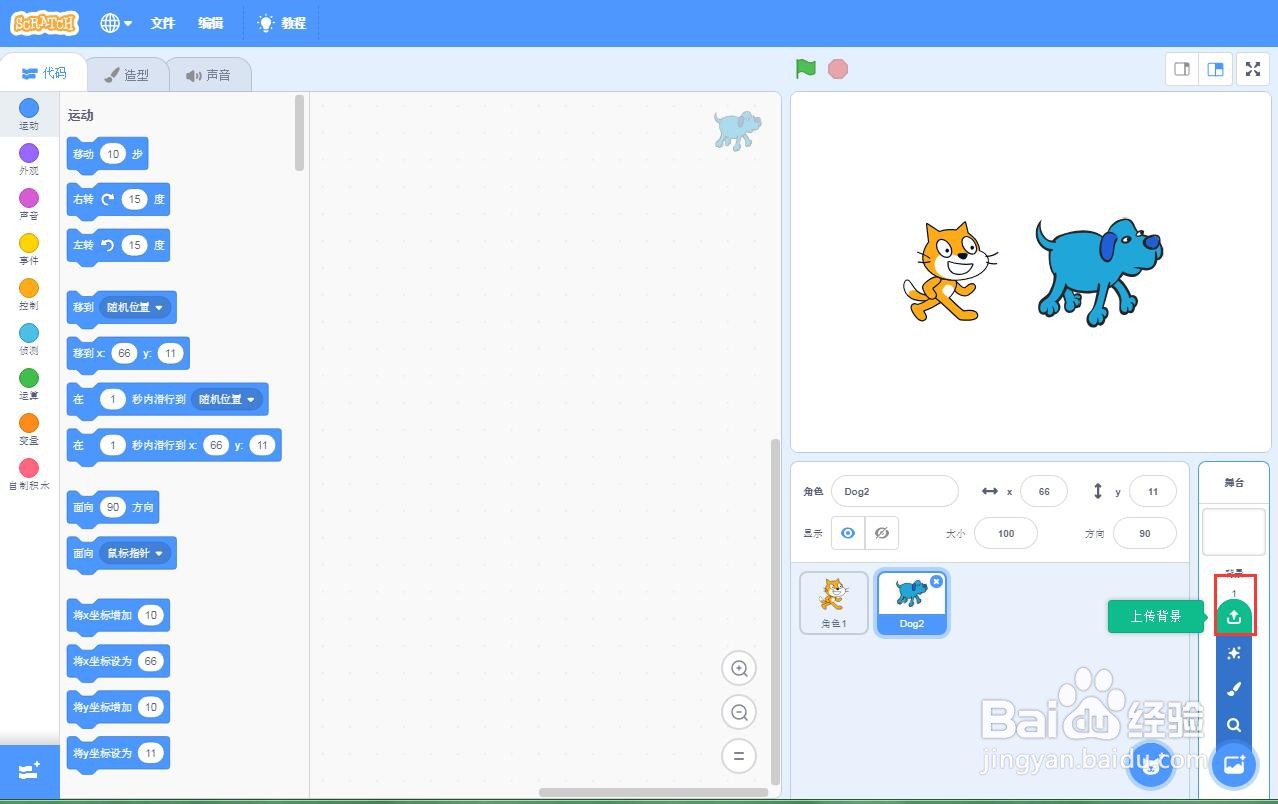Open the 编辑 menu
Viewport: 1278px width, 804px height.
click(x=210, y=23)
